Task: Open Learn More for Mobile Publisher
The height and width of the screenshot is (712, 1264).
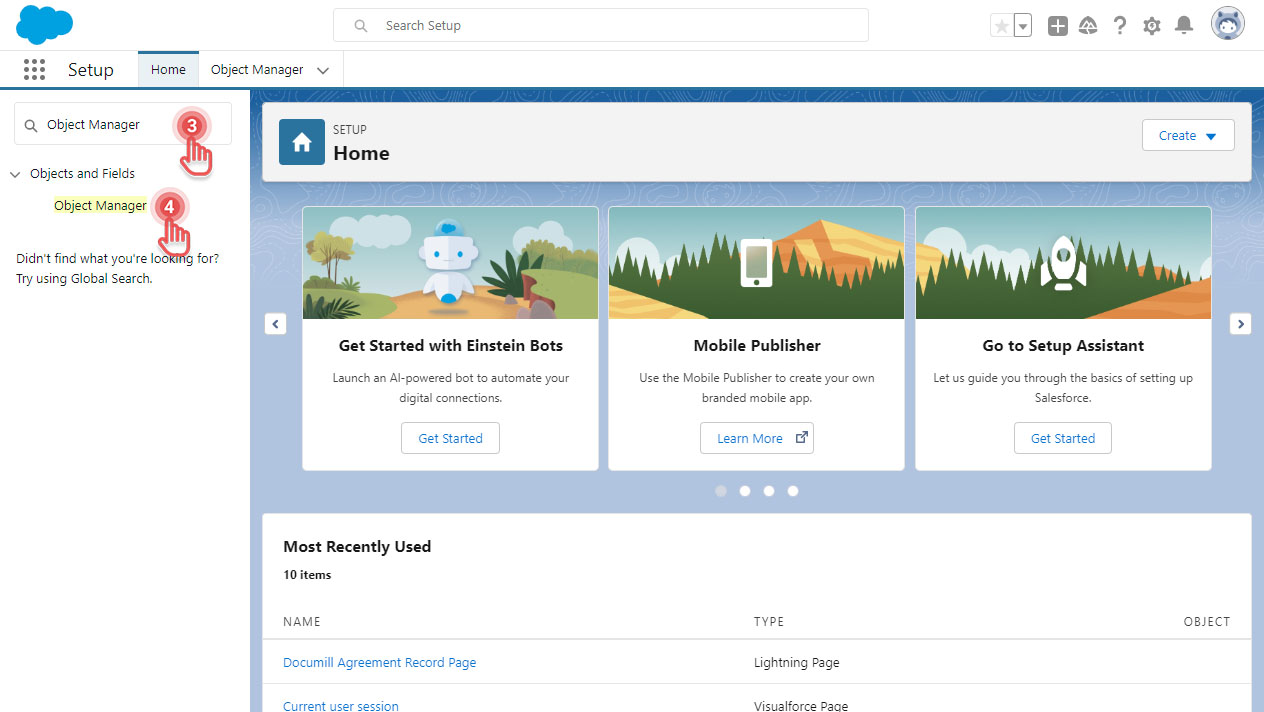Action: click(x=756, y=437)
